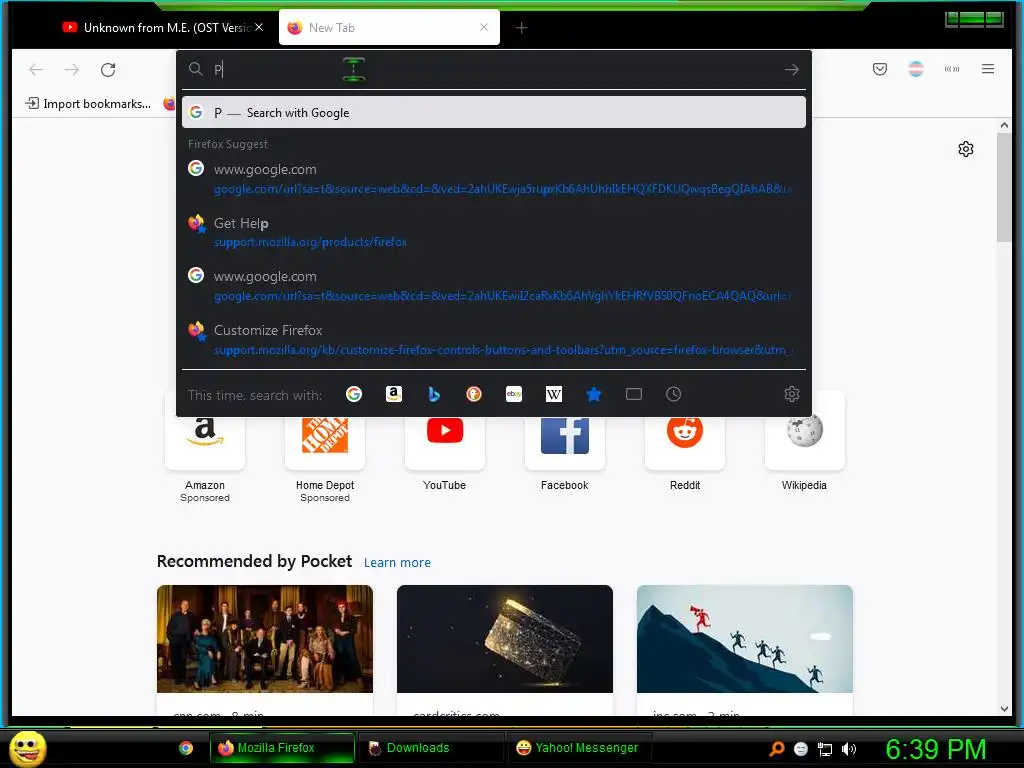Open search settings gear in URL dropdown

(792, 394)
